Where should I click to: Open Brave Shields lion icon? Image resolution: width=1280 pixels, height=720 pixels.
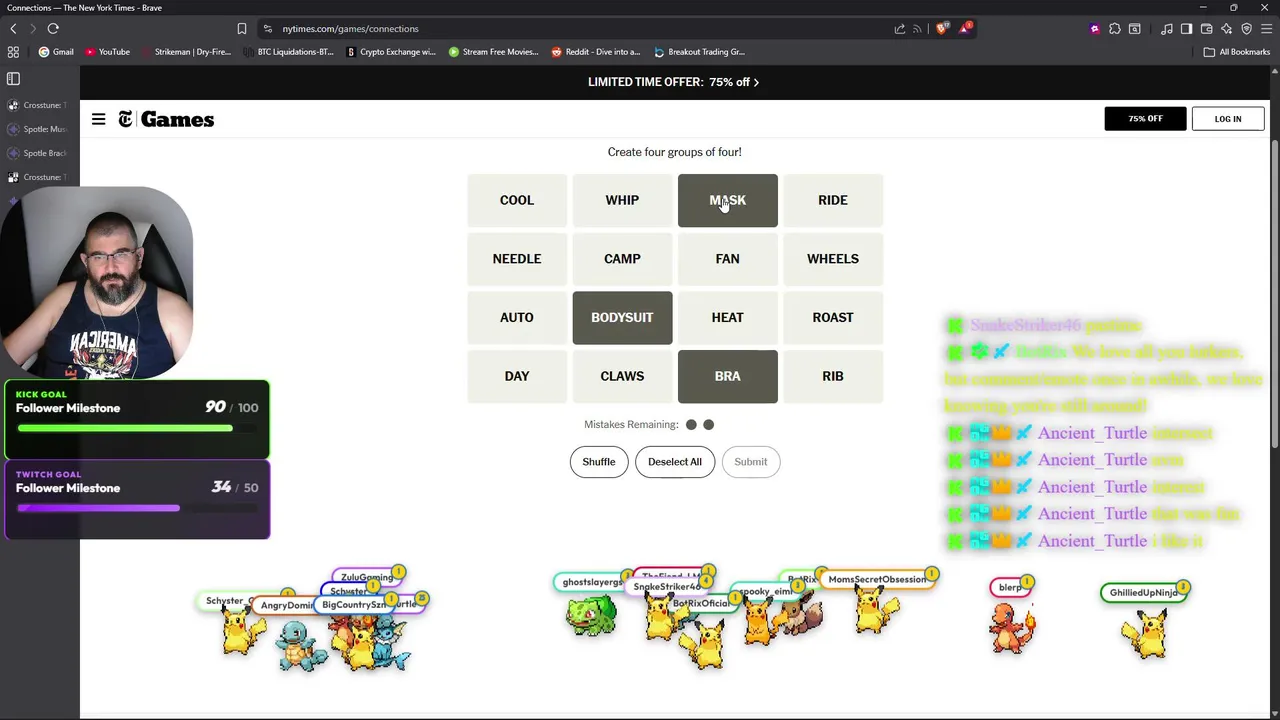[942, 29]
